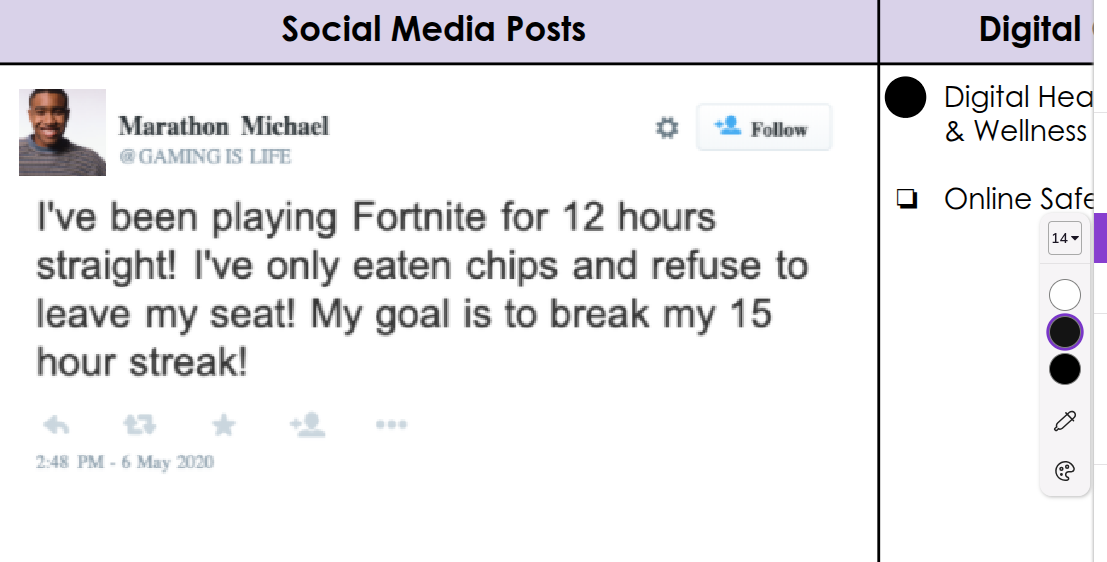
Task: Click the filled circle beside Digital Health & Wellness
Action: [906, 97]
